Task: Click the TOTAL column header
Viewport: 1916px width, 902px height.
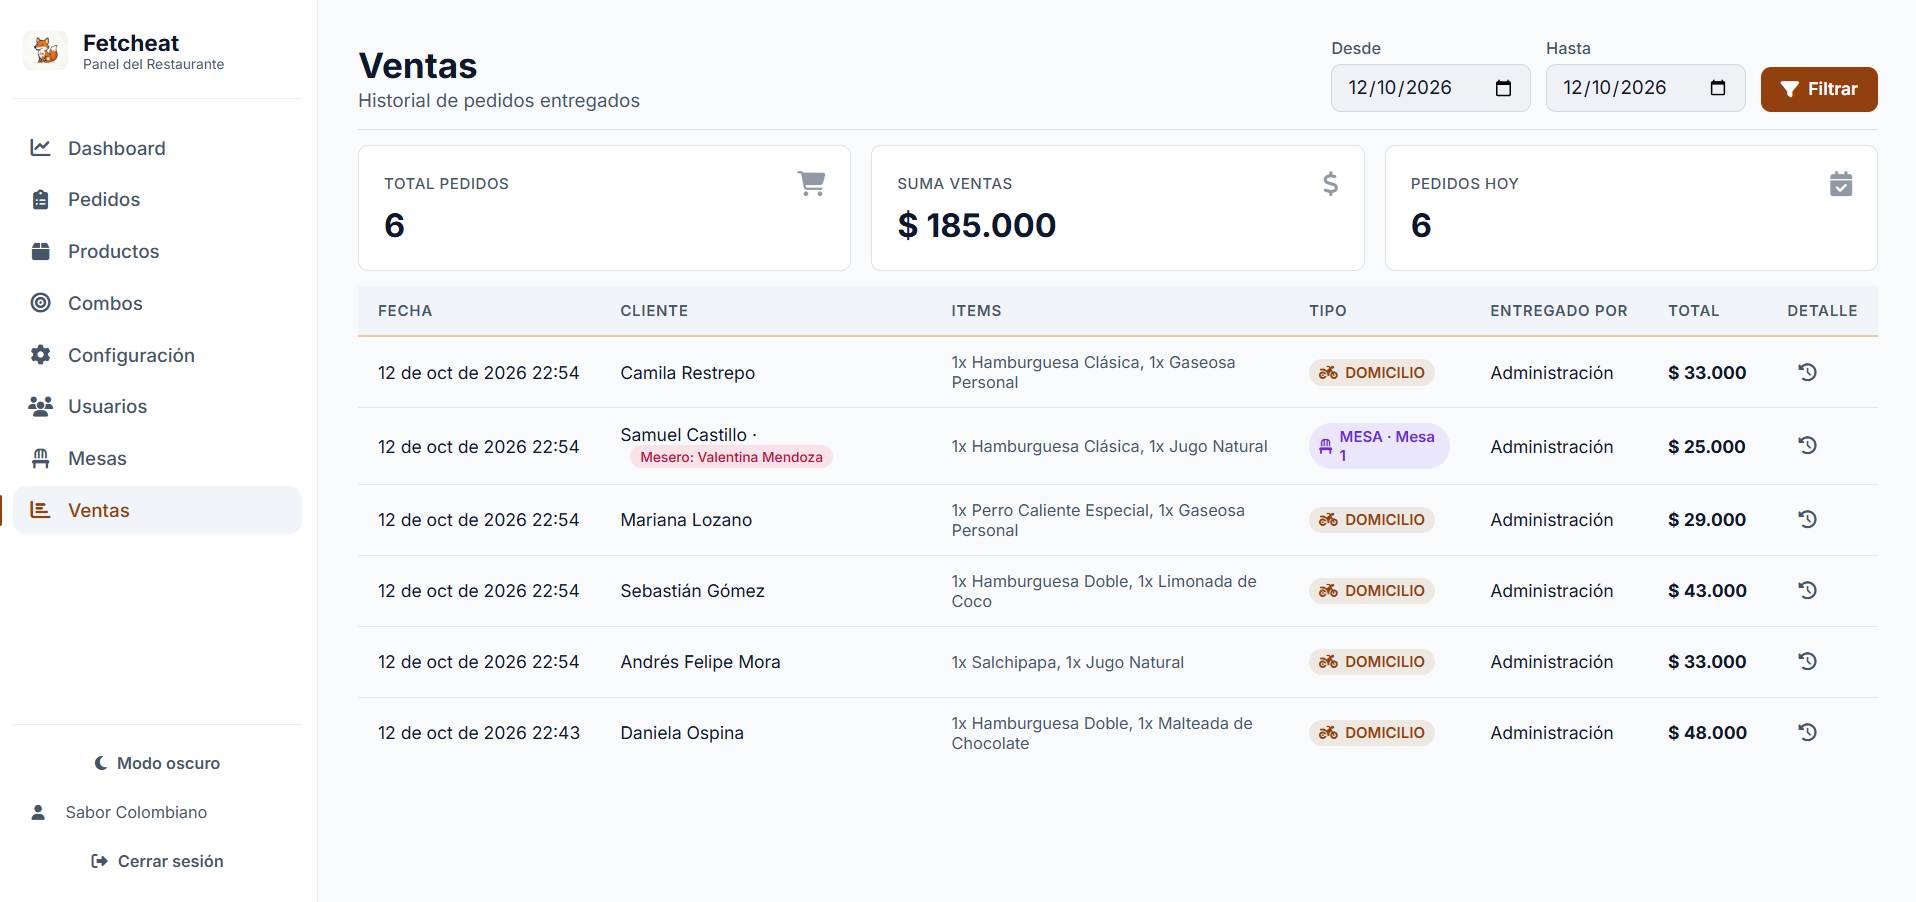Action: (x=1693, y=311)
